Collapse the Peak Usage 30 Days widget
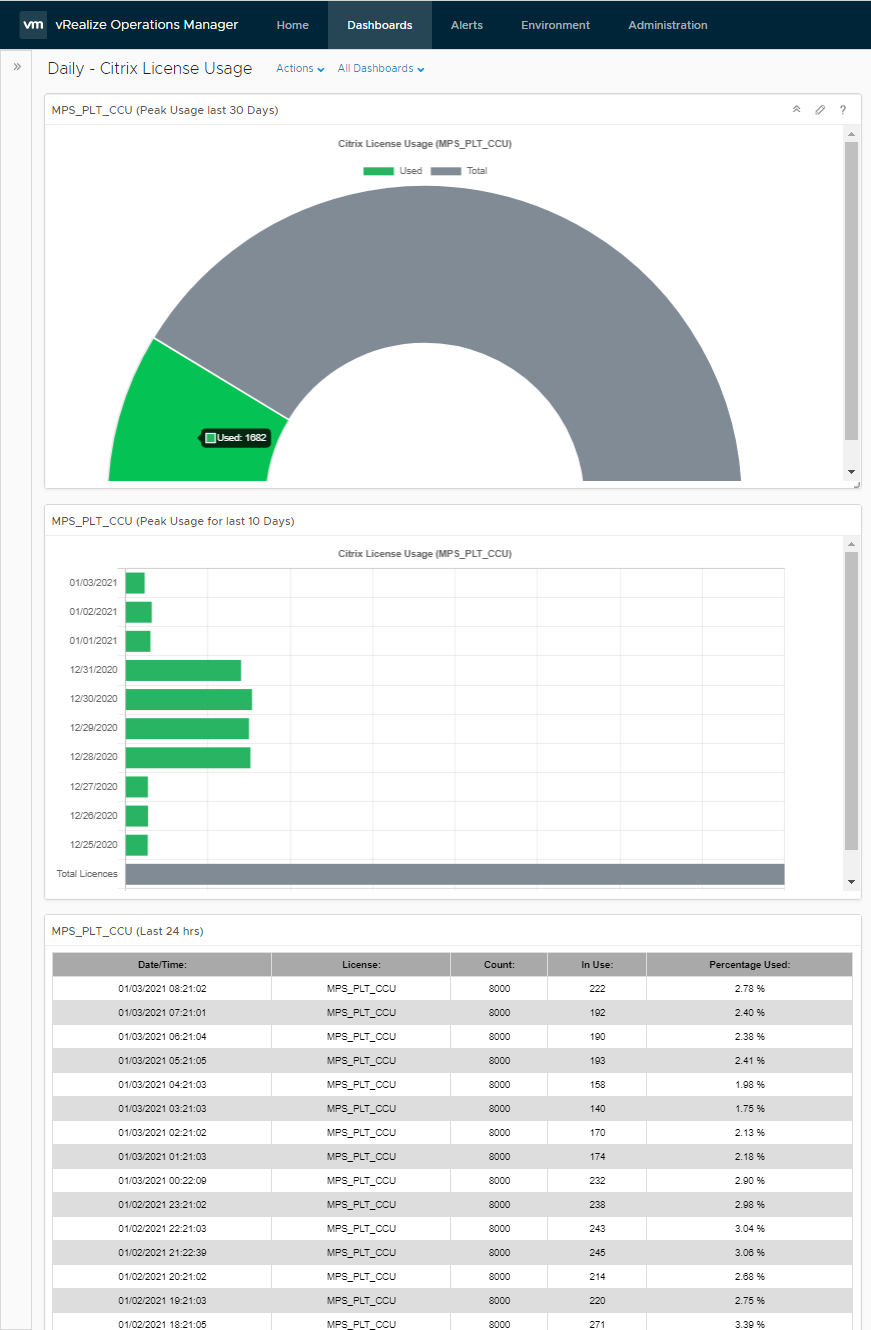This screenshot has width=871, height=1330. [x=796, y=110]
